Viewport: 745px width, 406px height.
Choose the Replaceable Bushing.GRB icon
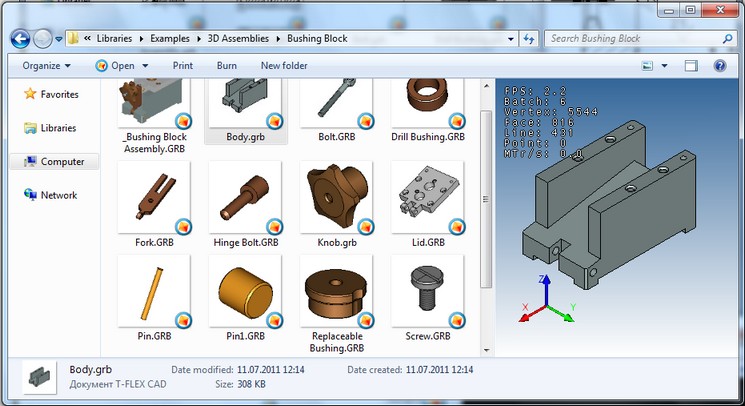[335, 291]
